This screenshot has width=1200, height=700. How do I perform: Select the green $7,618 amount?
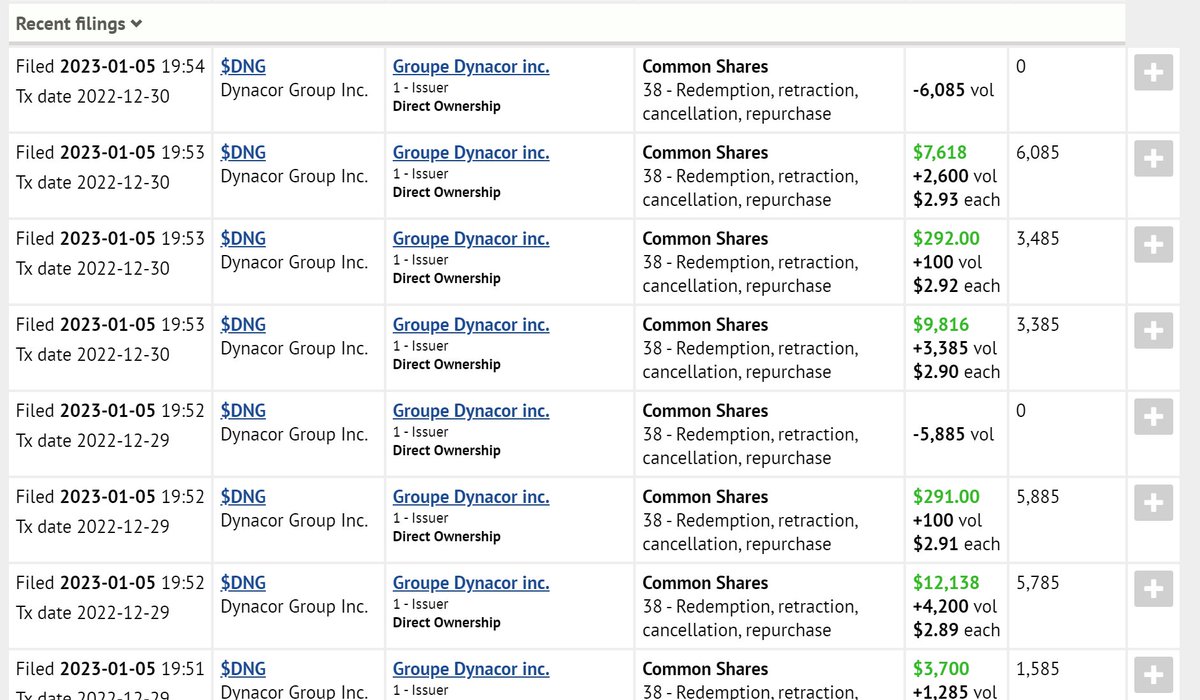coord(940,153)
